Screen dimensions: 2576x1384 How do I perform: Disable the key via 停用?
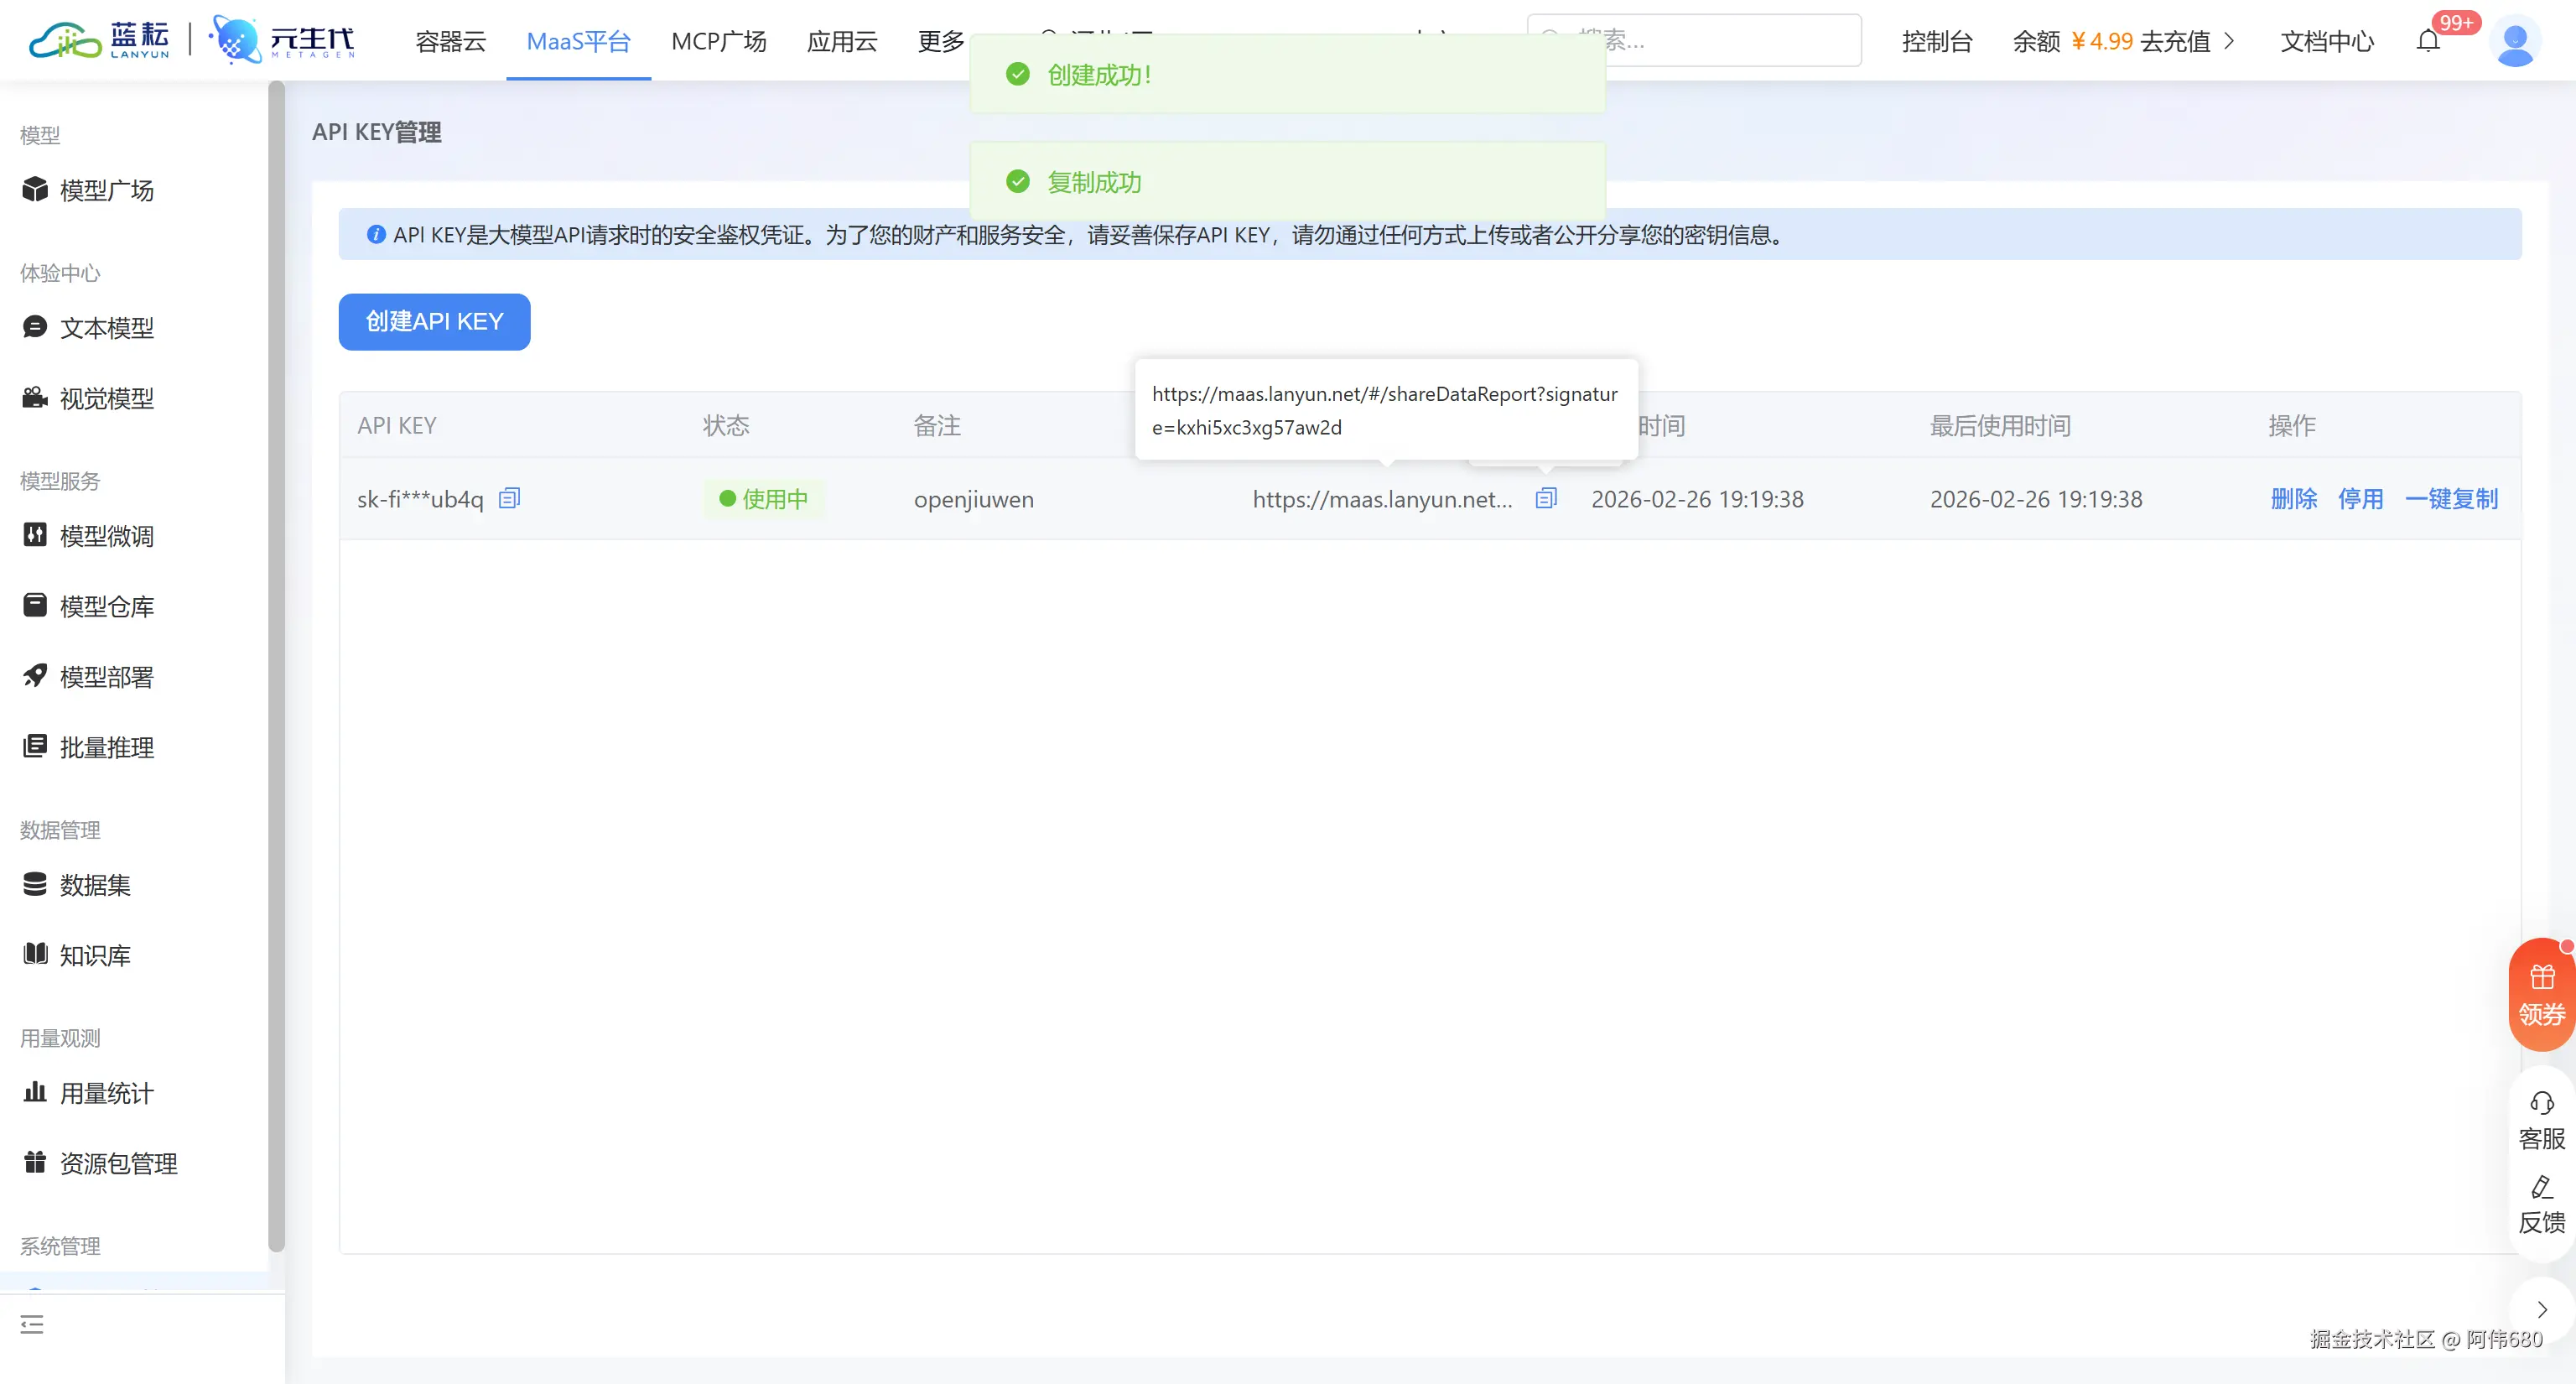click(2360, 499)
